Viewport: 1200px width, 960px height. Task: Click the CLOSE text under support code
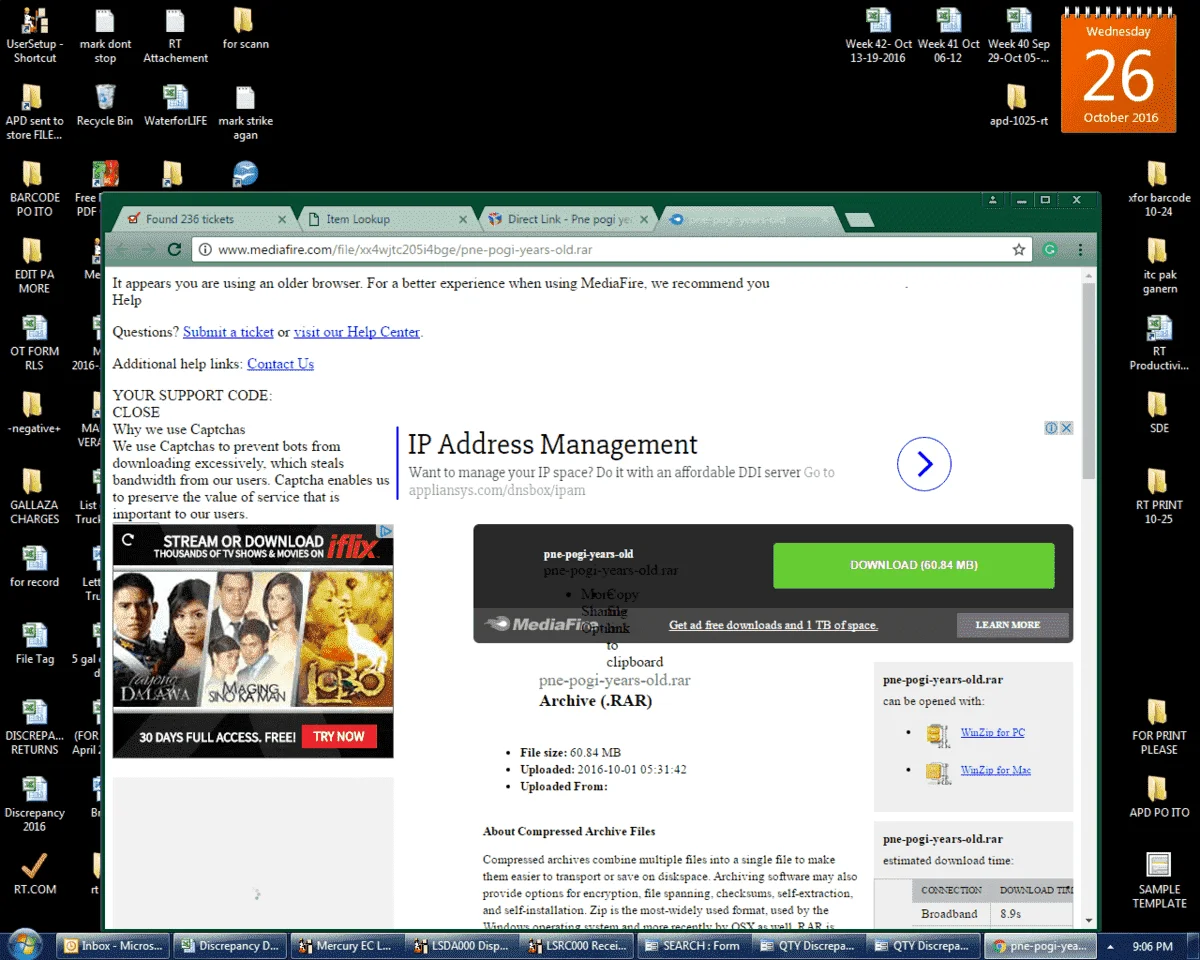[136, 412]
